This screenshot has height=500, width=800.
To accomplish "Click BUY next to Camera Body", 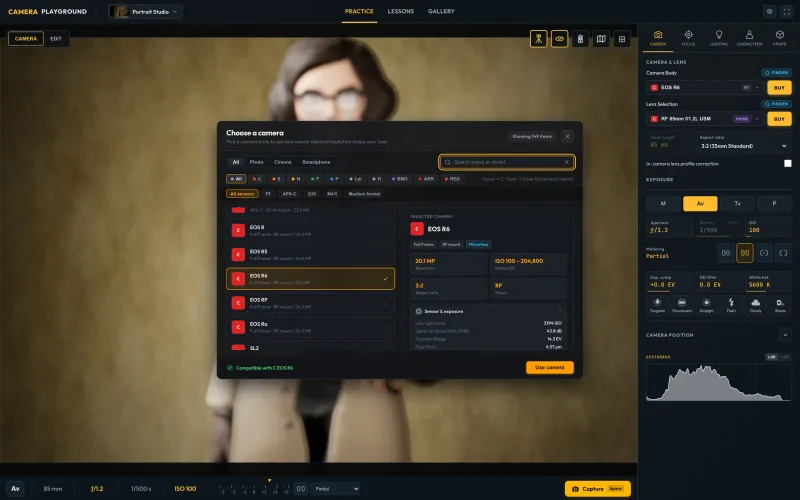I will tap(779, 88).
